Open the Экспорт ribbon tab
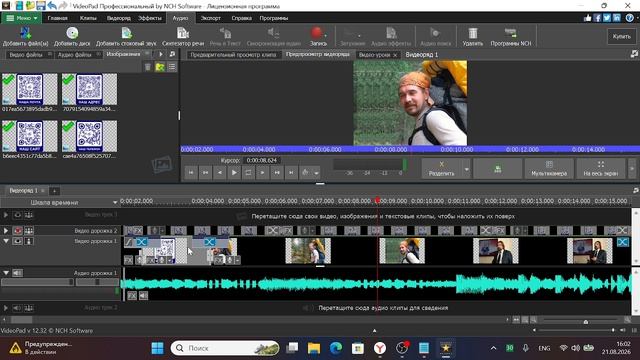Screen dimensions: 640x360 click(211, 18)
